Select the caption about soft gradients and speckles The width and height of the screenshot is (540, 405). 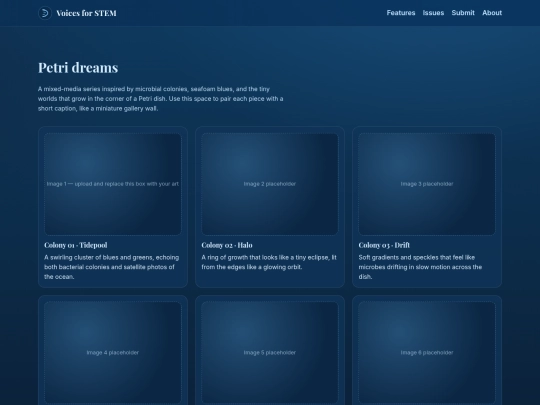click(x=420, y=267)
